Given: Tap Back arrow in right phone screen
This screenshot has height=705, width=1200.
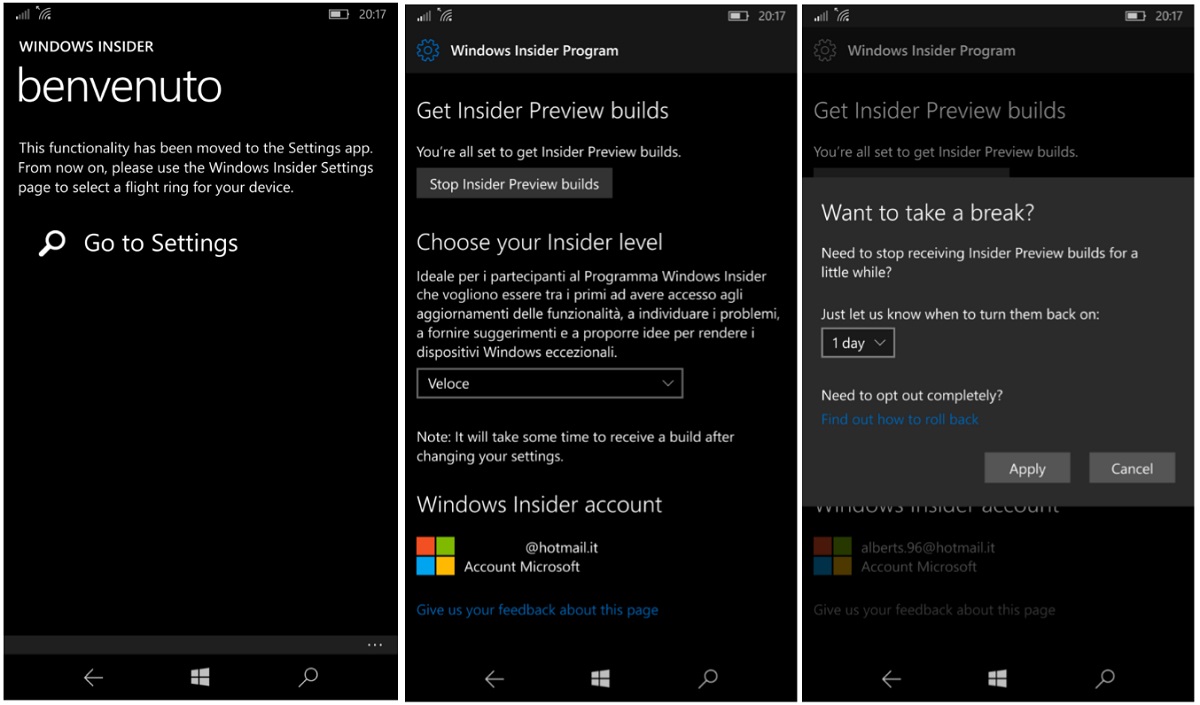Looking at the screenshot, I should tap(891, 678).
